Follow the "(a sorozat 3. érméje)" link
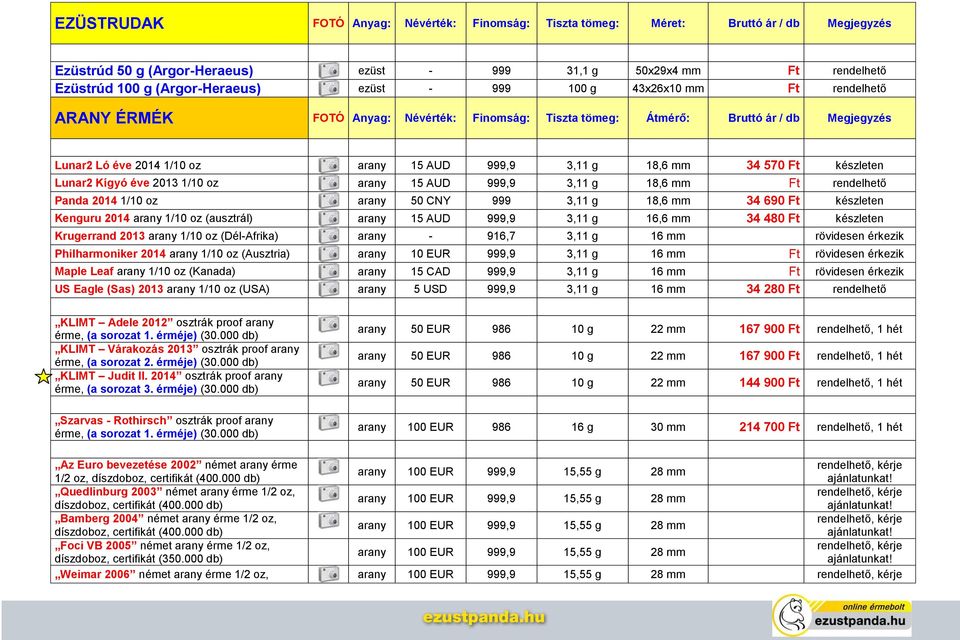The height and width of the screenshot is (640, 960). tap(142, 389)
